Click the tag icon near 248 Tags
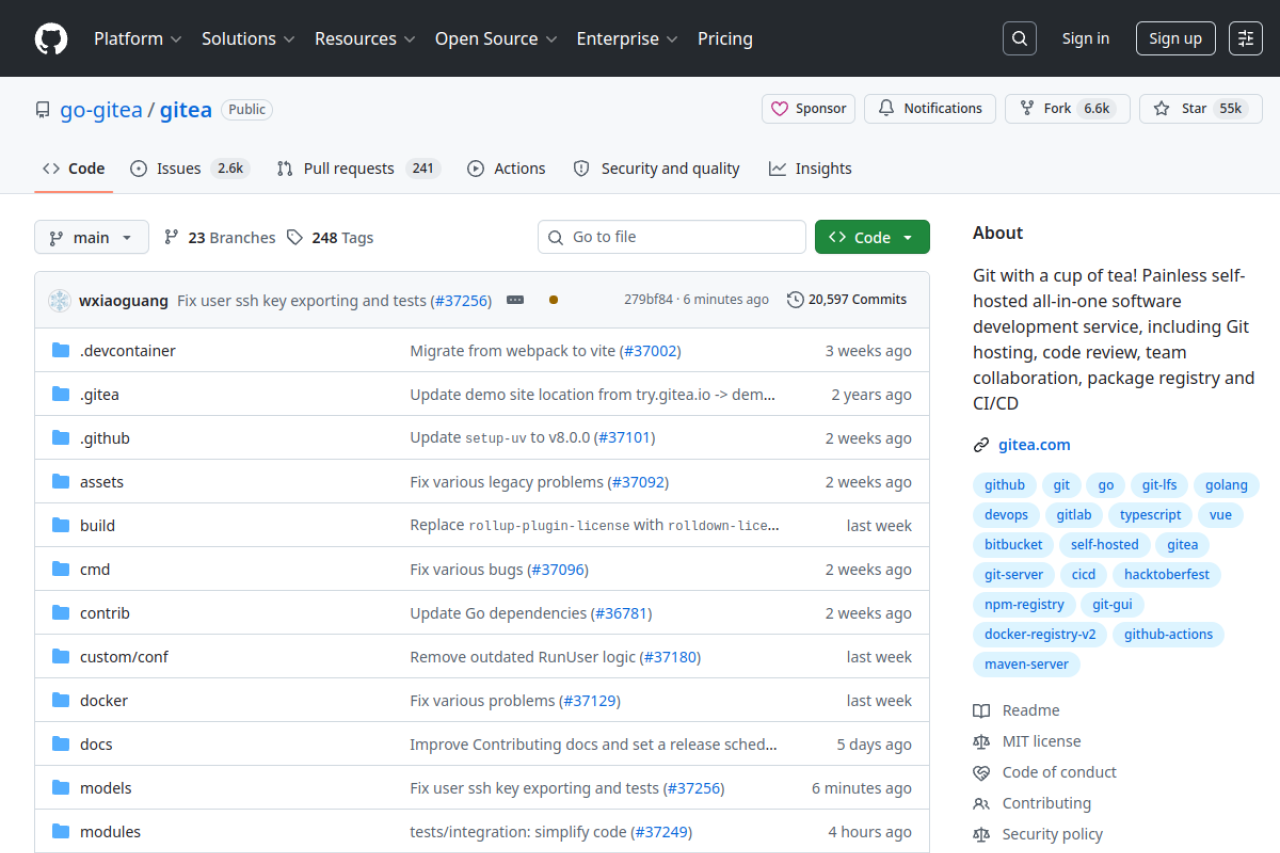Image resolution: width=1280 pixels, height=853 pixels. [x=295, y=237]
